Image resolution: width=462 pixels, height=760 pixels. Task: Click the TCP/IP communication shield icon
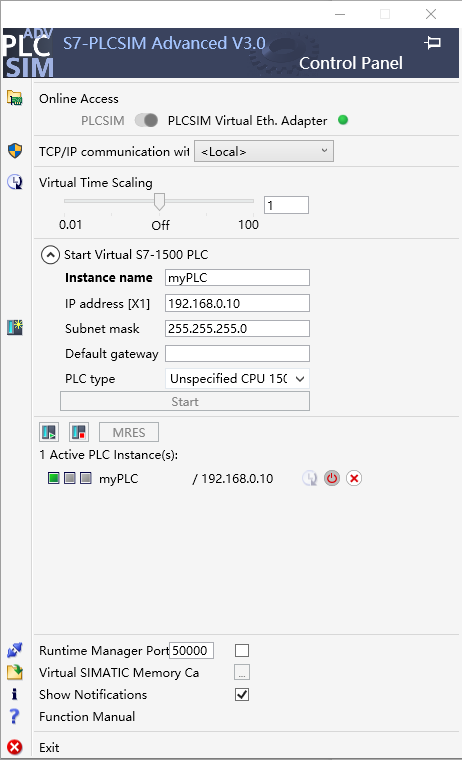(15, 151)
